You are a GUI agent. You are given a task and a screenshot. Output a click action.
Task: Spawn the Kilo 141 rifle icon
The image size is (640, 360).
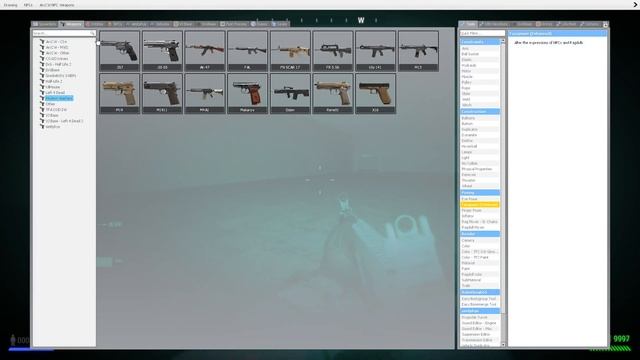tap(376, 51)
